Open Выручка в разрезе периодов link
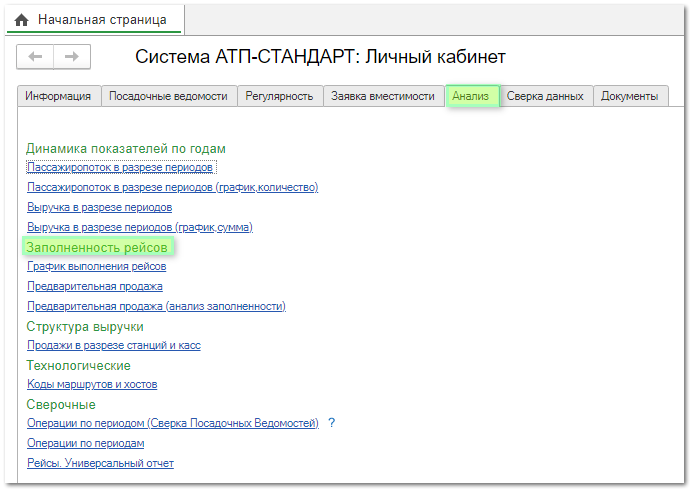The width and height of the screenshot is (693, 492). tap(99, 207)
